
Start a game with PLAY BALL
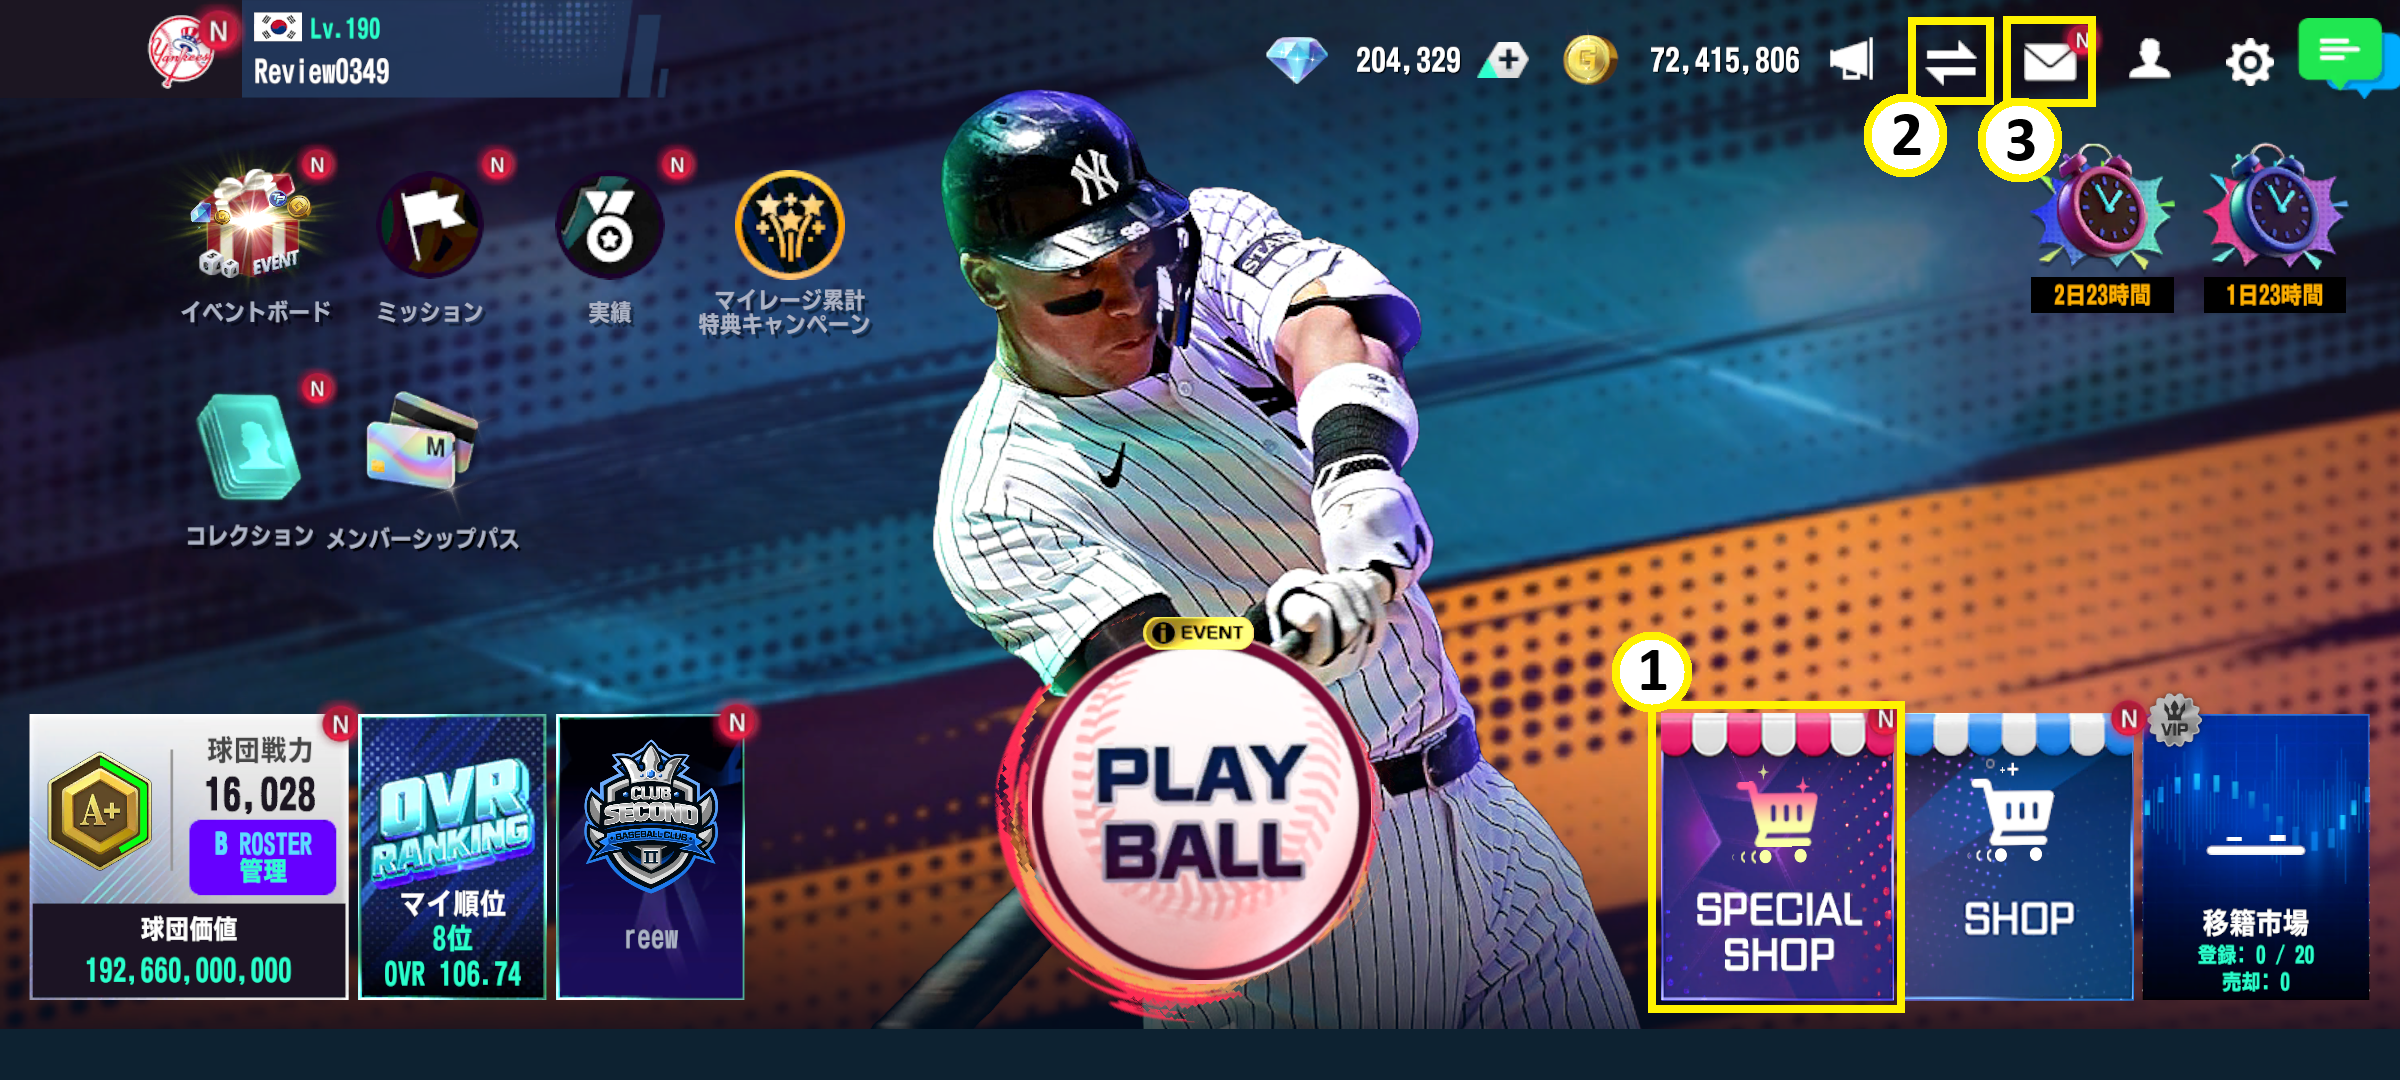[x=1201, y=812]
